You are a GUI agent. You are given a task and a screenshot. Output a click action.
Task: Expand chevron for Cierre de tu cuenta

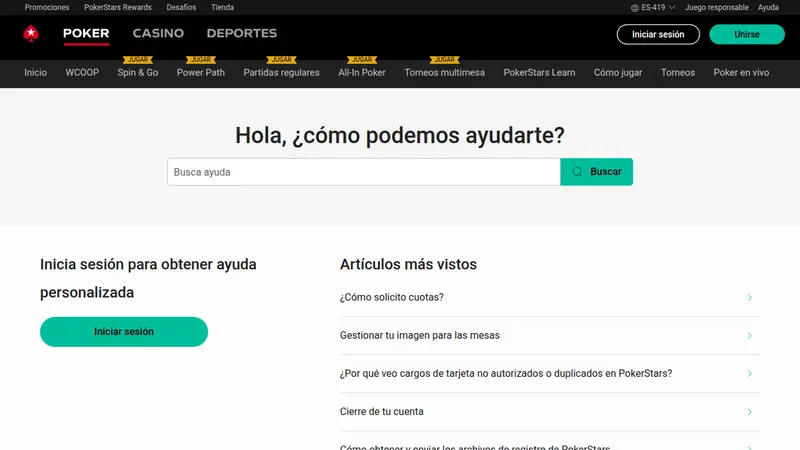pyautogui.click(x=749, y=412)
